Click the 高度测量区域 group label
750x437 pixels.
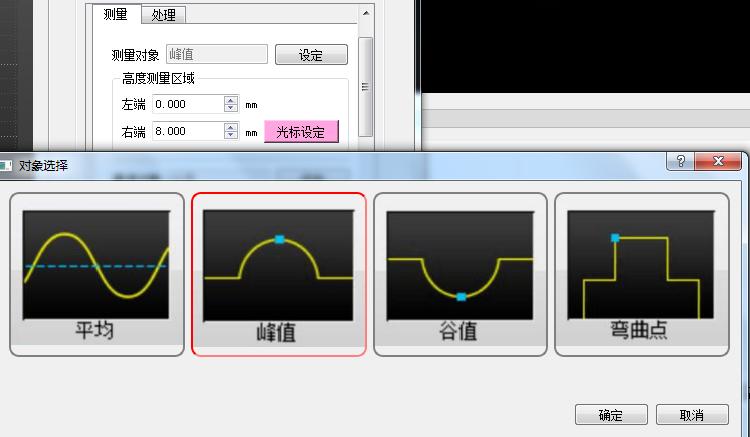tap(158, 78)
